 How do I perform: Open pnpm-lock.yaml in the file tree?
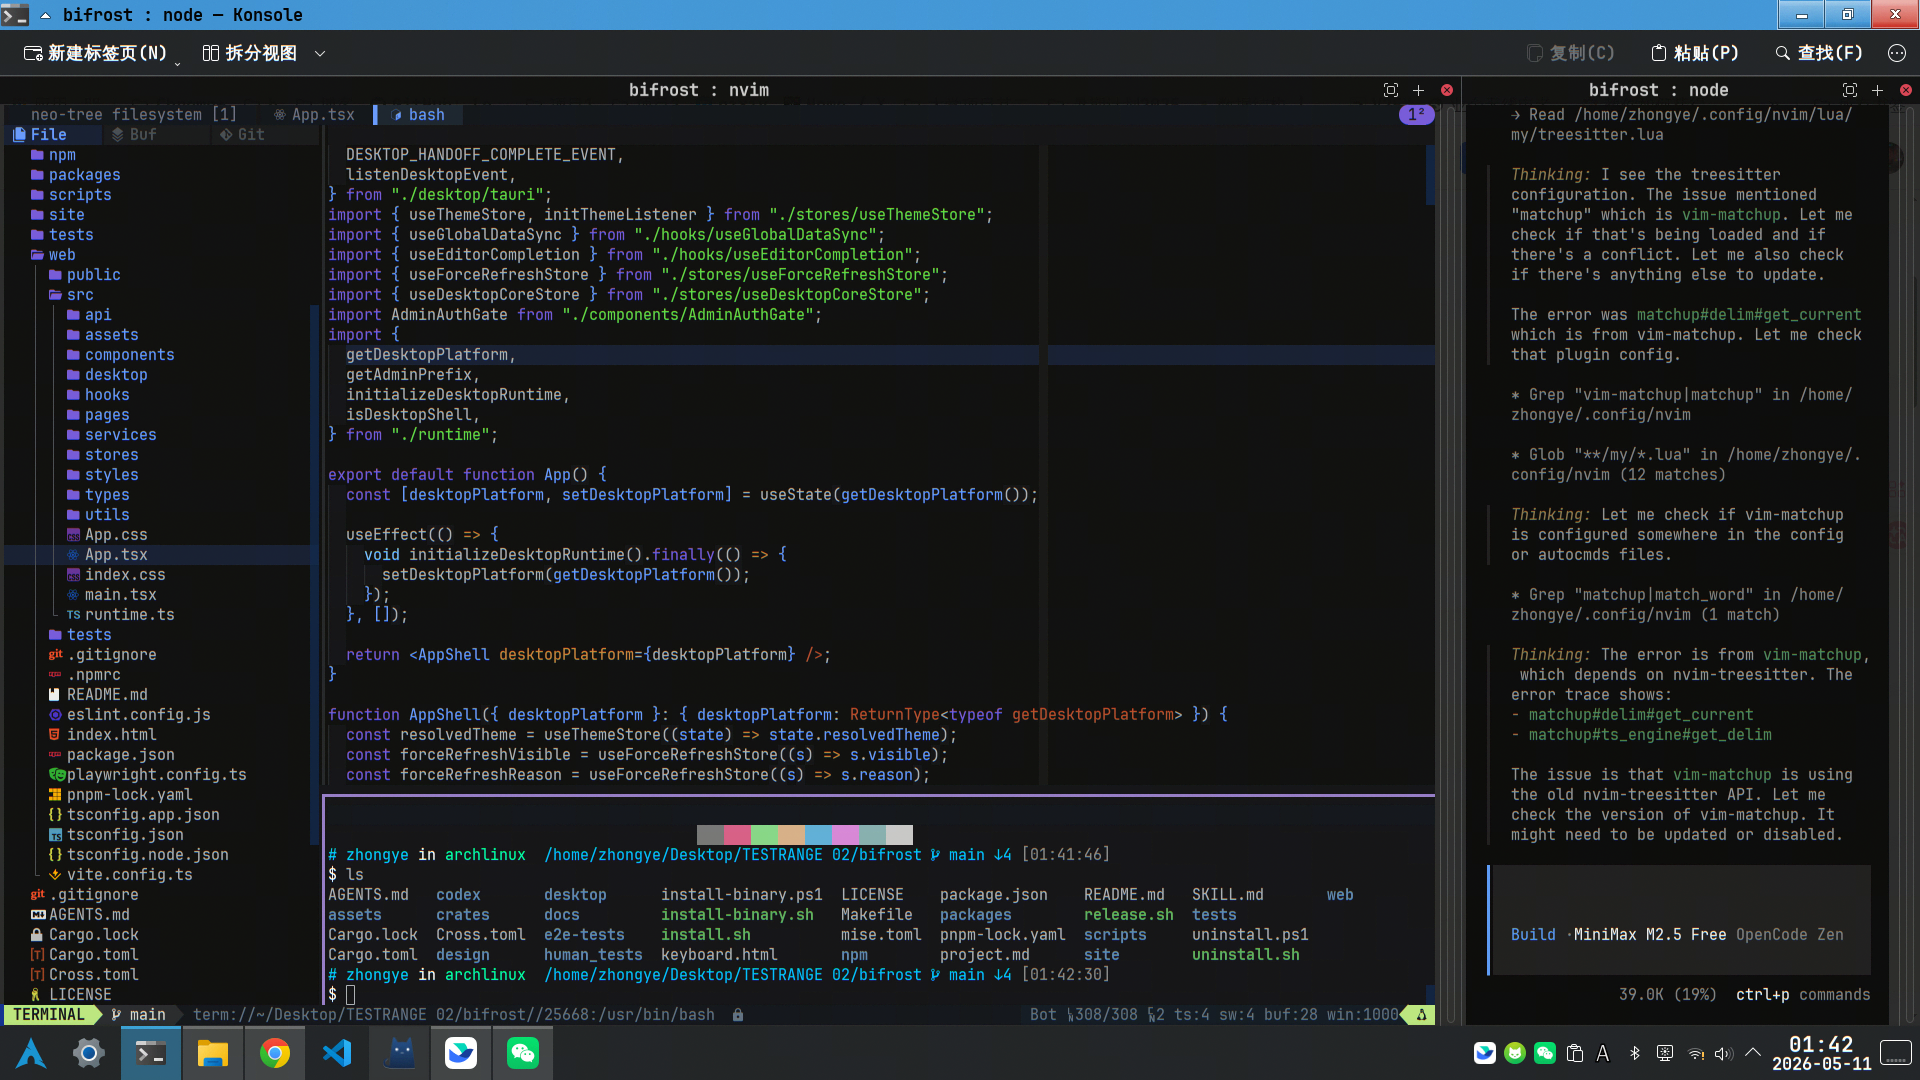pos(120,795)
